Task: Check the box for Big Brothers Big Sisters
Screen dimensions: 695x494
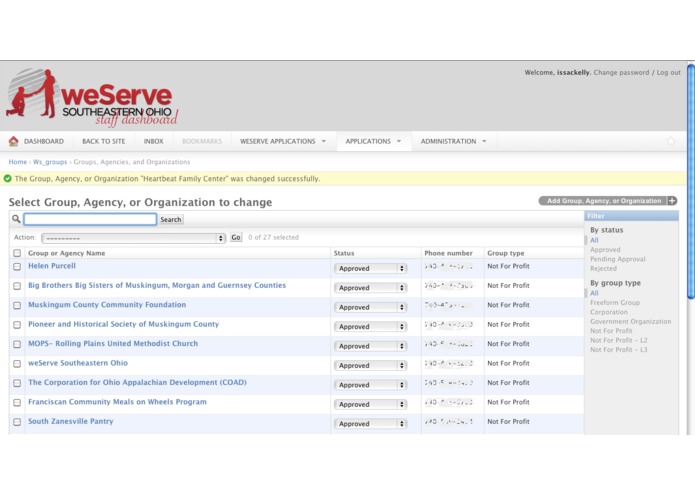Action: click(17, 286)
